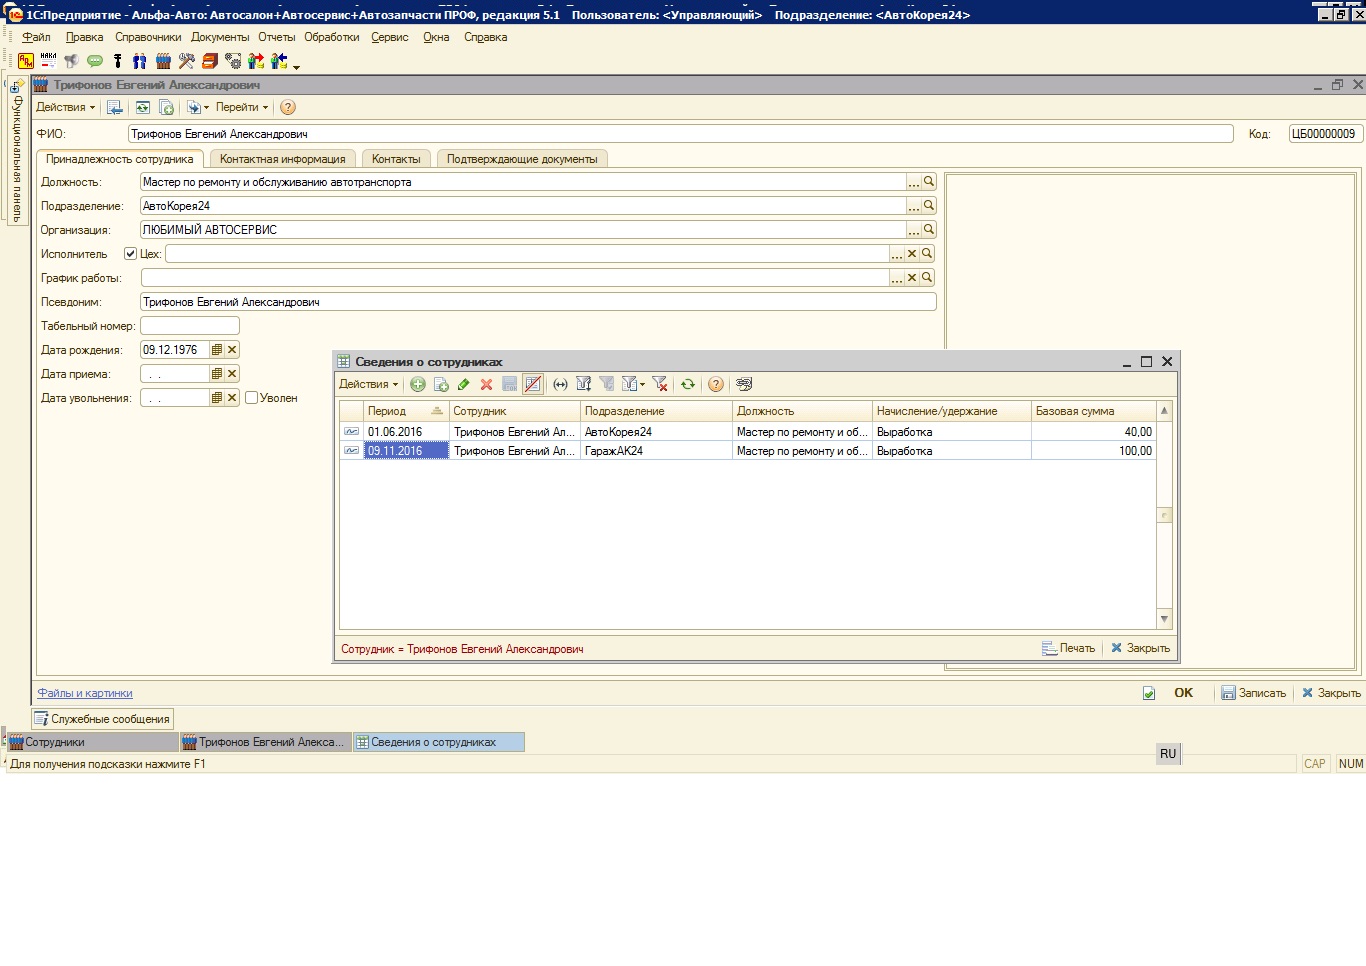Click the Записать button
1366x966 pixels.
click(x=1254, y=693)
